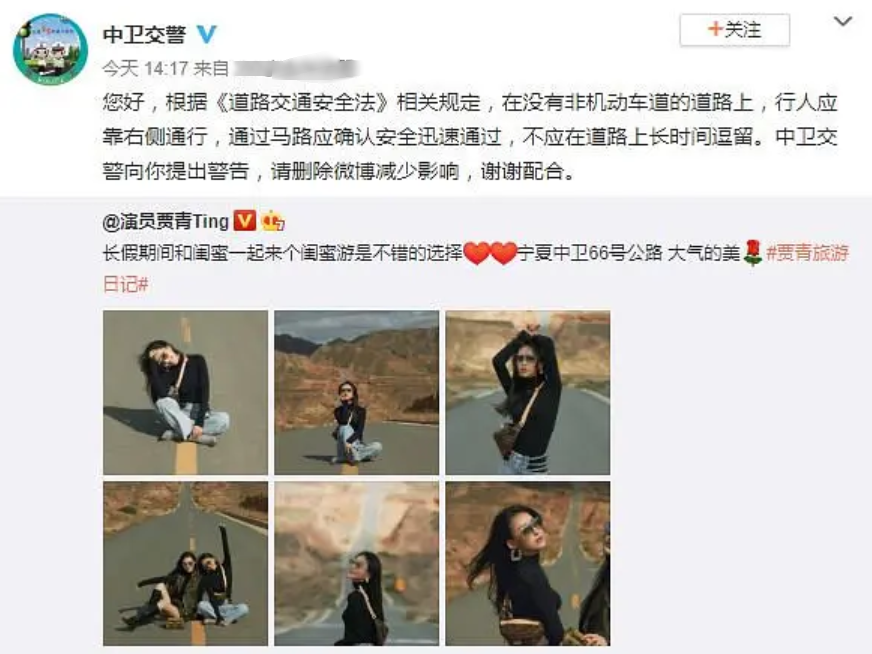Open the post options chevron menu
The height and width of the screenshot is (654, 872).
click(843, 22)
